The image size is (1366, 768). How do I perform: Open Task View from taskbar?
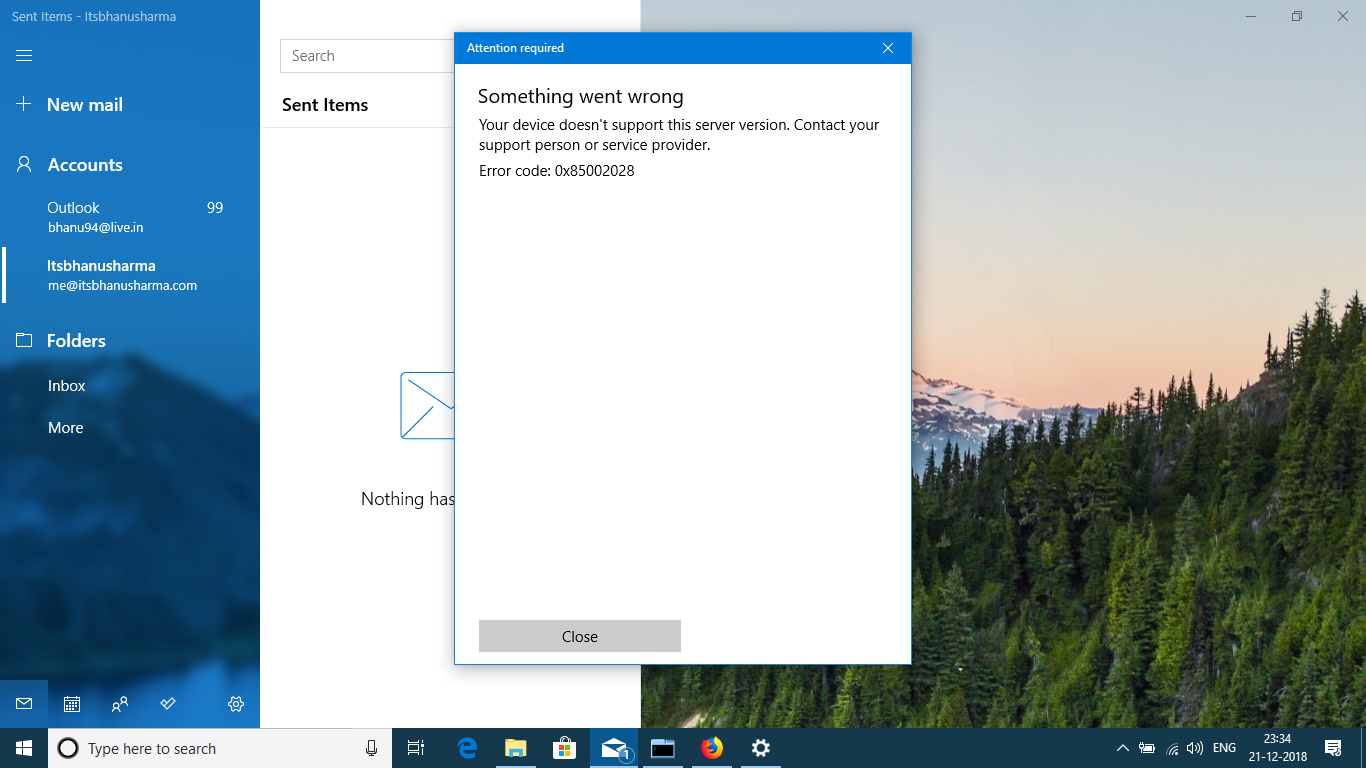tap(416, 748)
